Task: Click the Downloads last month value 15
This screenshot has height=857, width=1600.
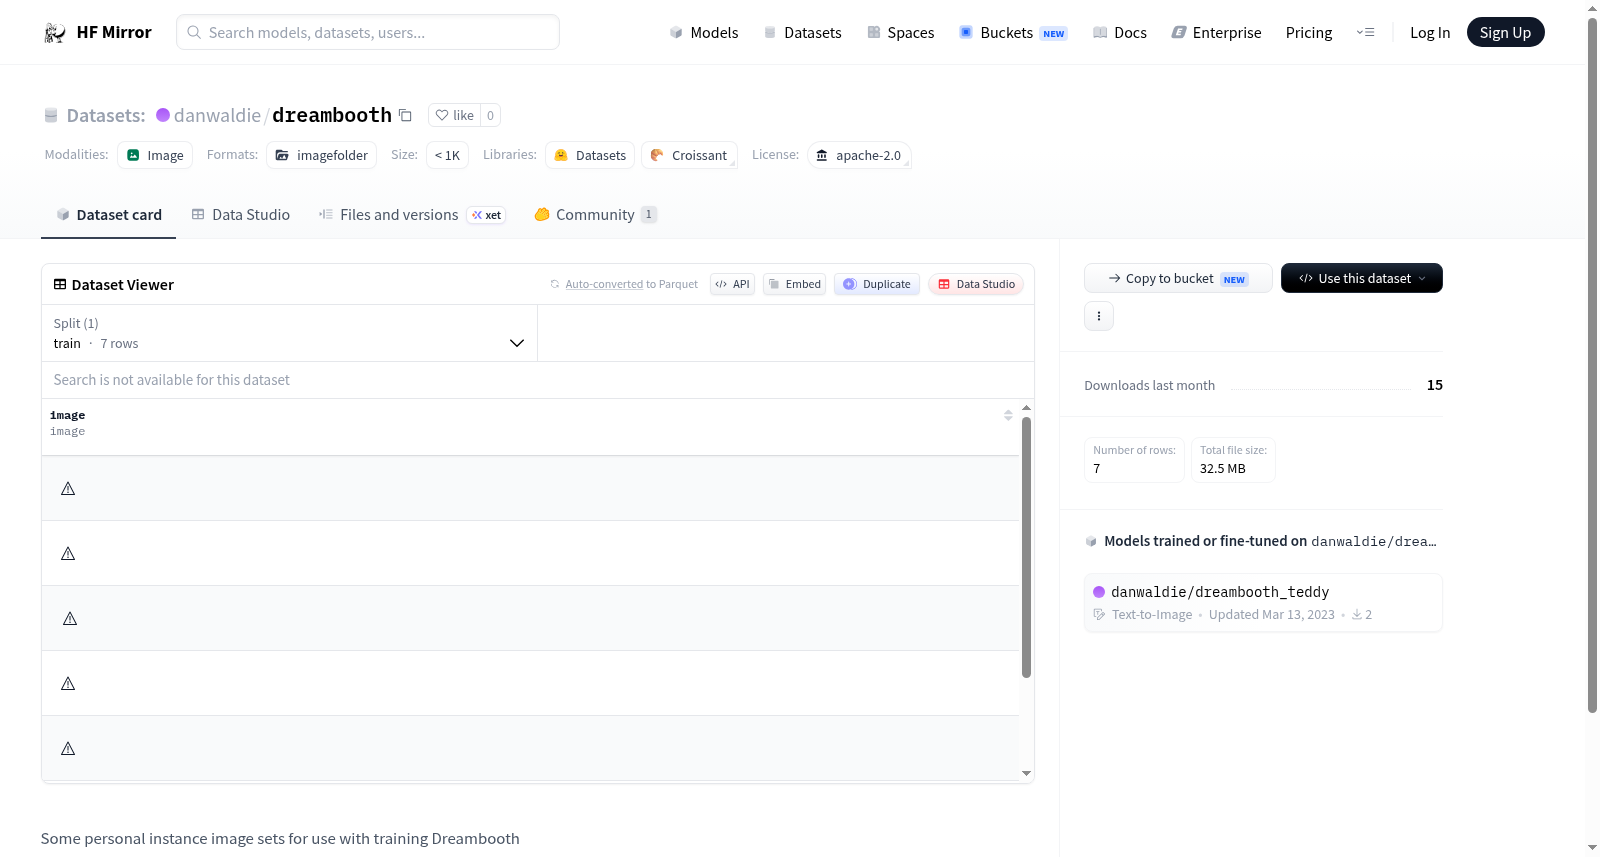Action: [1435, 385]
